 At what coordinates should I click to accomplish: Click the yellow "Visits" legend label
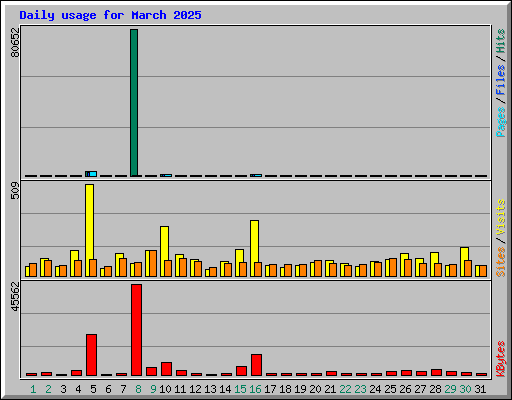click(x=500, y=217)
